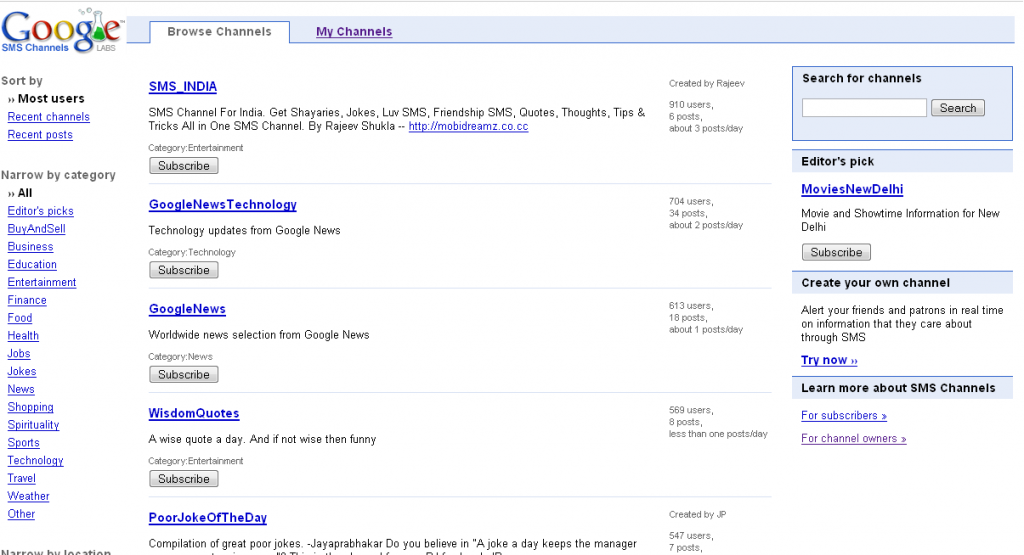The height and width of the screenshot is (555, 1024).
Task: Sort by Recent channels
Action: pyautogui.click(x=48, y=117)
